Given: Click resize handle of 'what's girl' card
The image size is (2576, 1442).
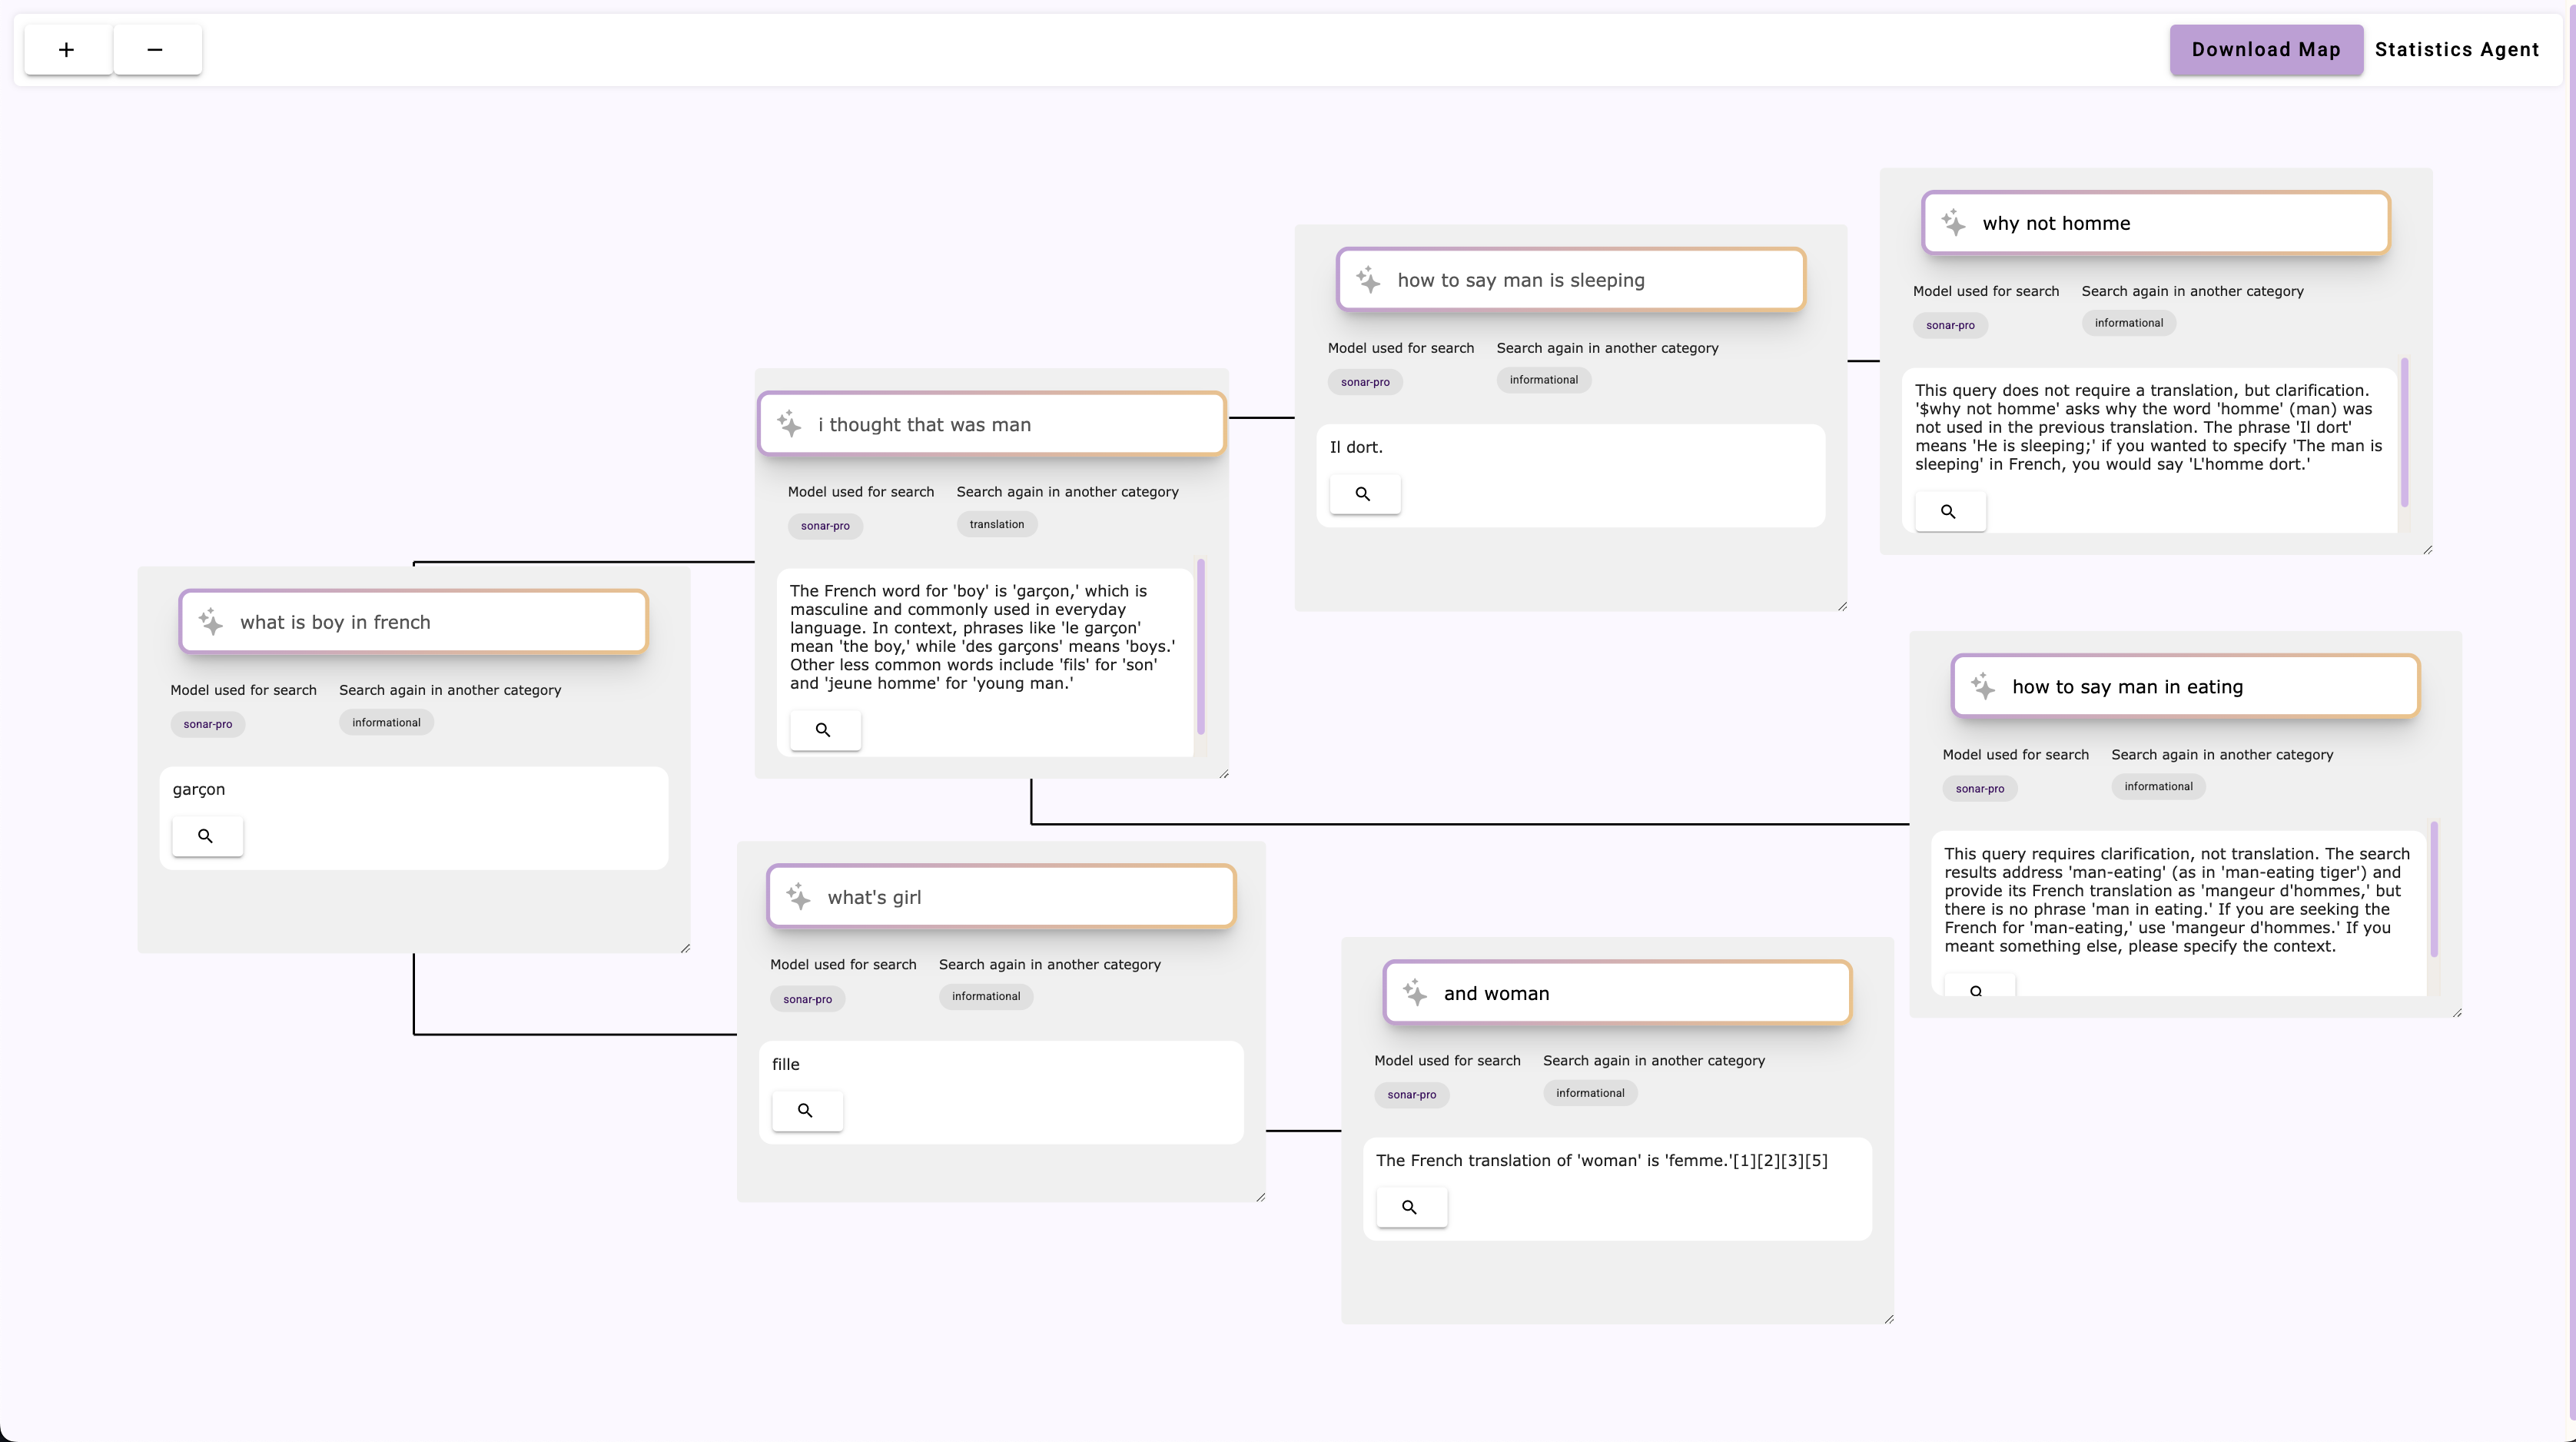Looking at the screenshot, I should pyautogui.click(x=1260, y=1197).
